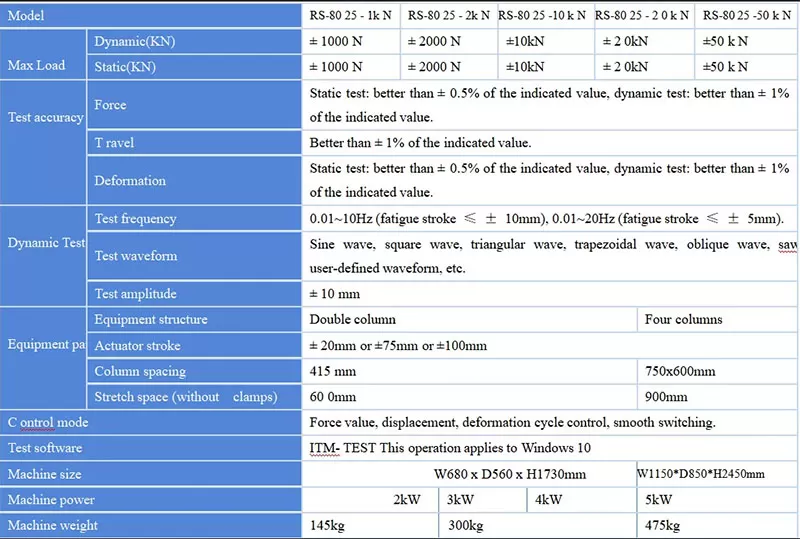Select "± 2 0kN" in the Static row

pyautogui.click(x=625, y=67)
